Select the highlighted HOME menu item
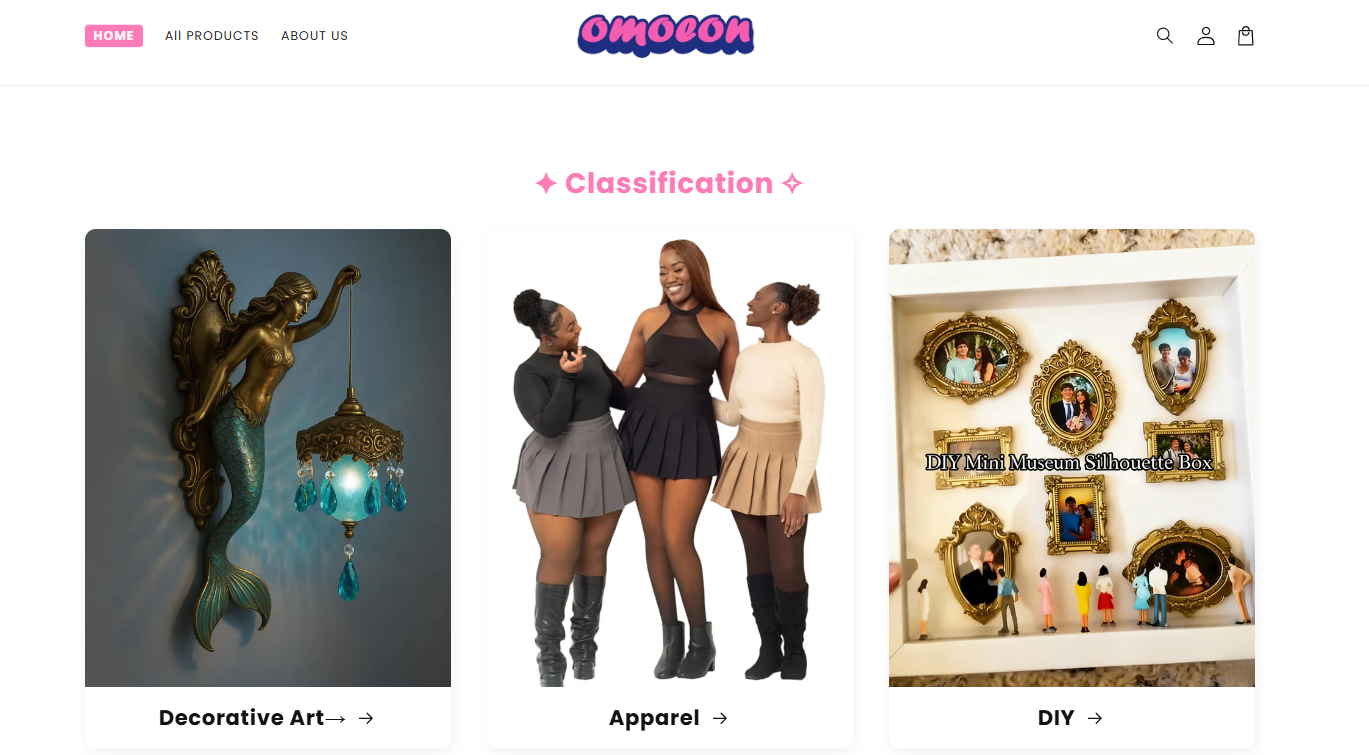This screenshot has height=755, width=1369. tap(114, 36)
